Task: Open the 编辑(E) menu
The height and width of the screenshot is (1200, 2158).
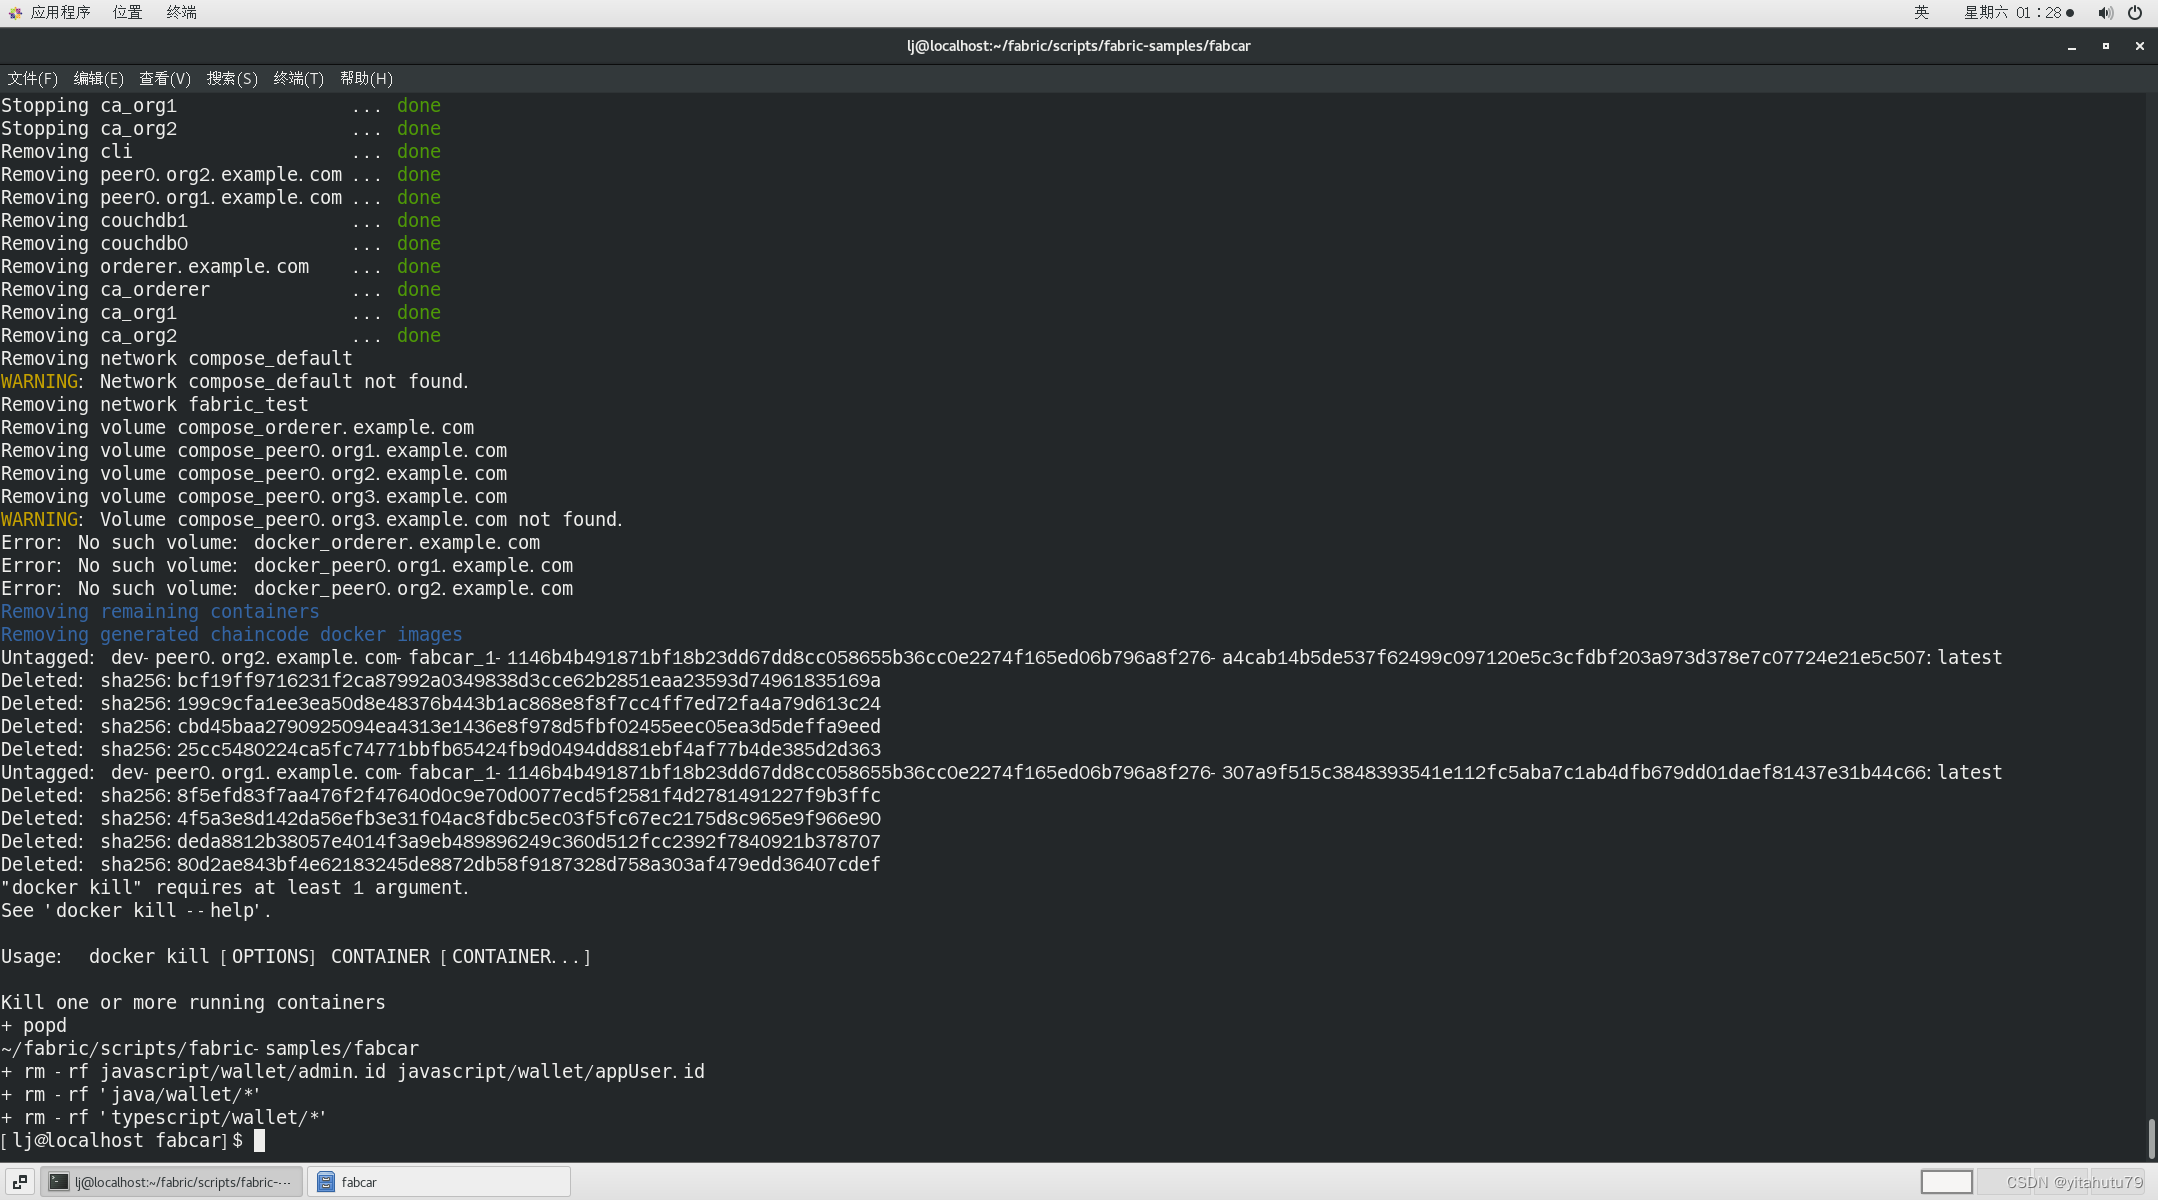Action: pos(99,78)
